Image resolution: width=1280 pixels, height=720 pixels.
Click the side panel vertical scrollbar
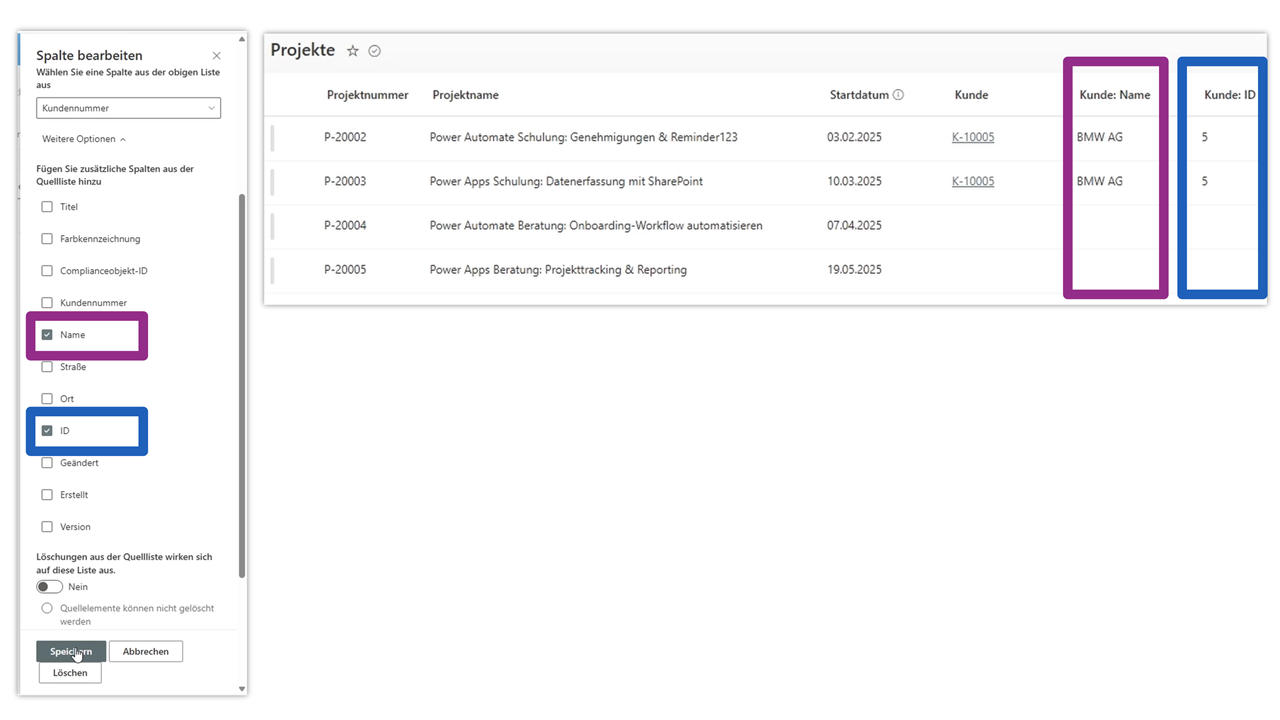click(x=241, y=385)
